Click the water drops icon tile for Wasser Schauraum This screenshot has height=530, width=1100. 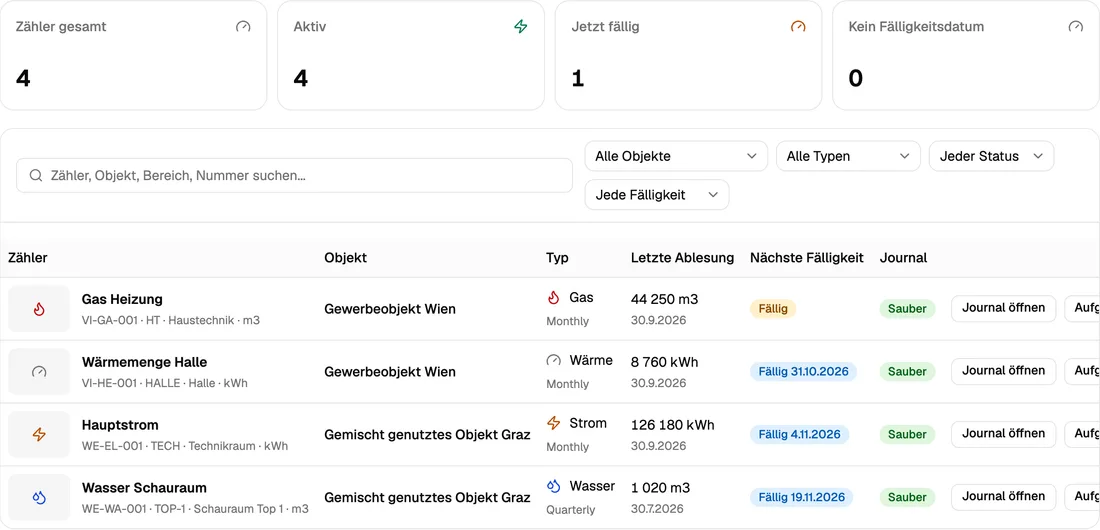(39, 498)
